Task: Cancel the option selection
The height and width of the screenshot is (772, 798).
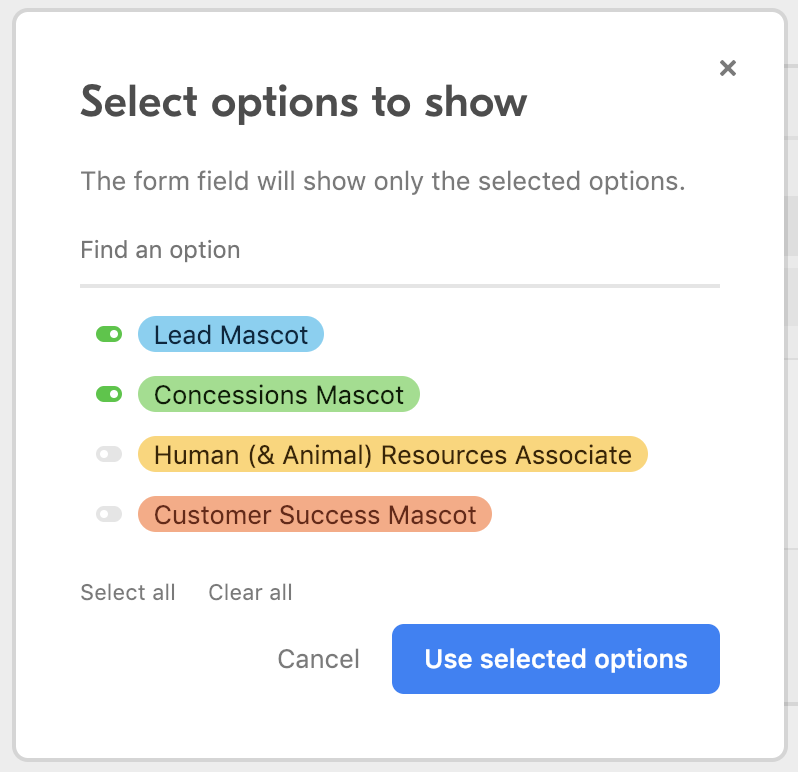Action: coord(319,659)
